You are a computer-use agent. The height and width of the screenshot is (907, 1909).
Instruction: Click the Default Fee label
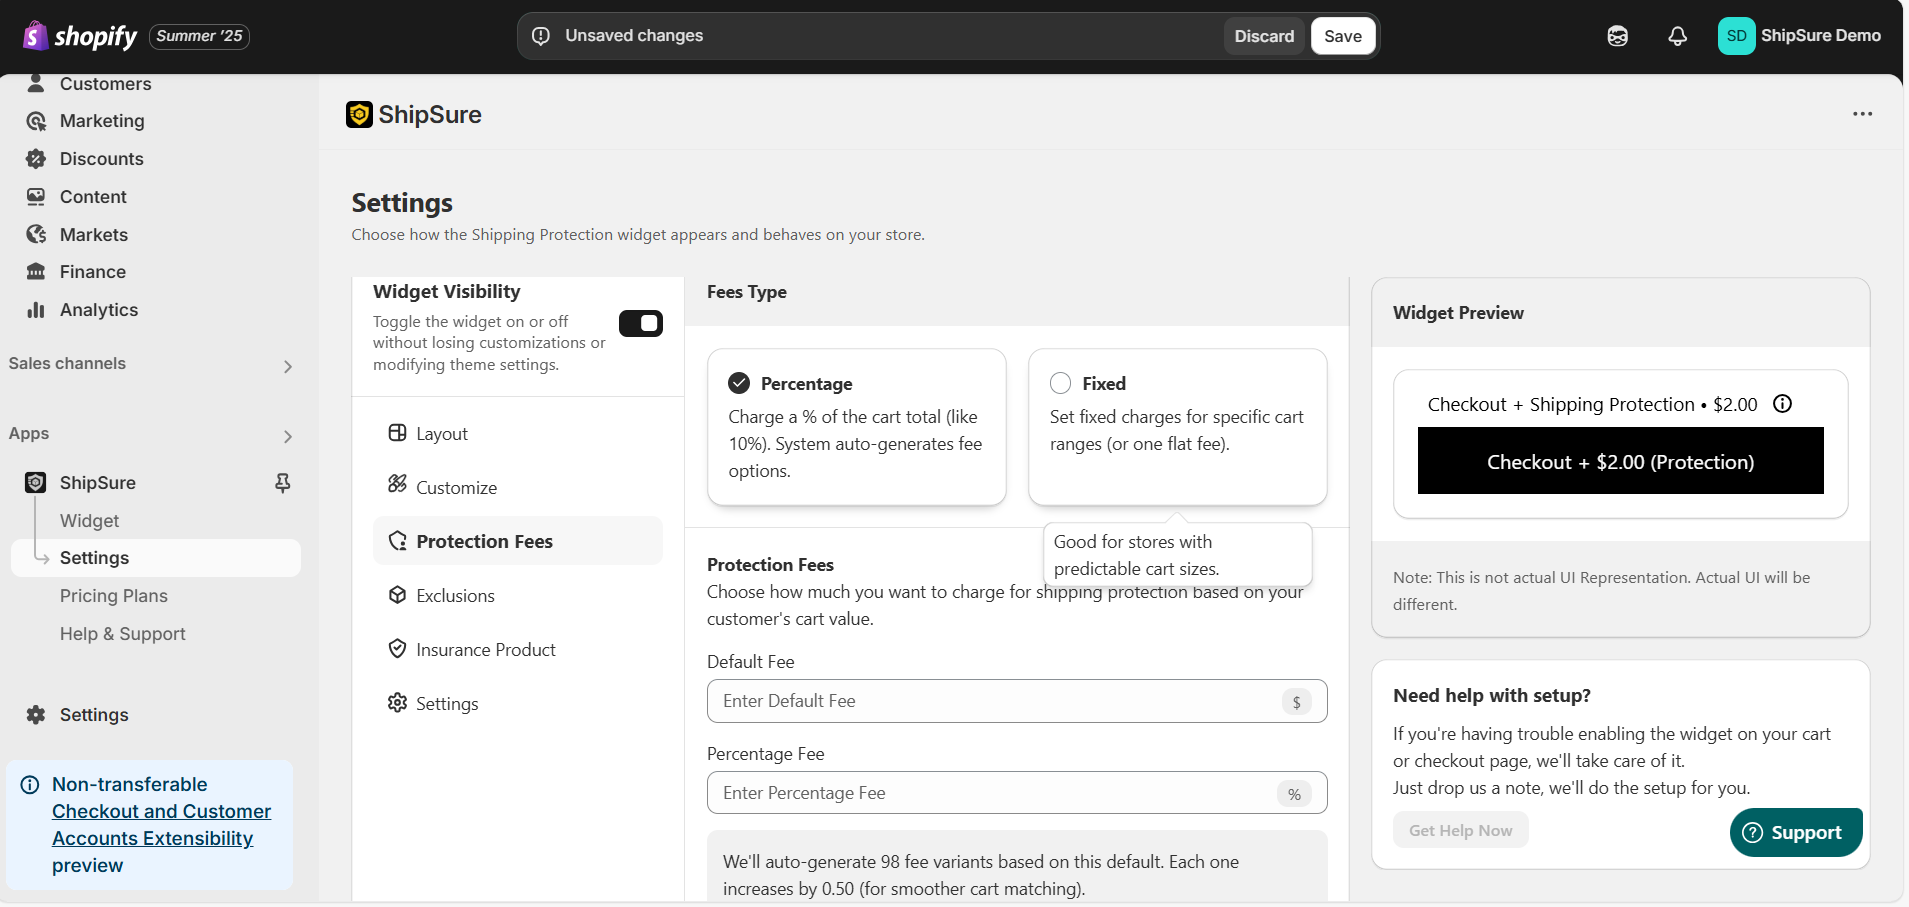[x=750, y=662]
